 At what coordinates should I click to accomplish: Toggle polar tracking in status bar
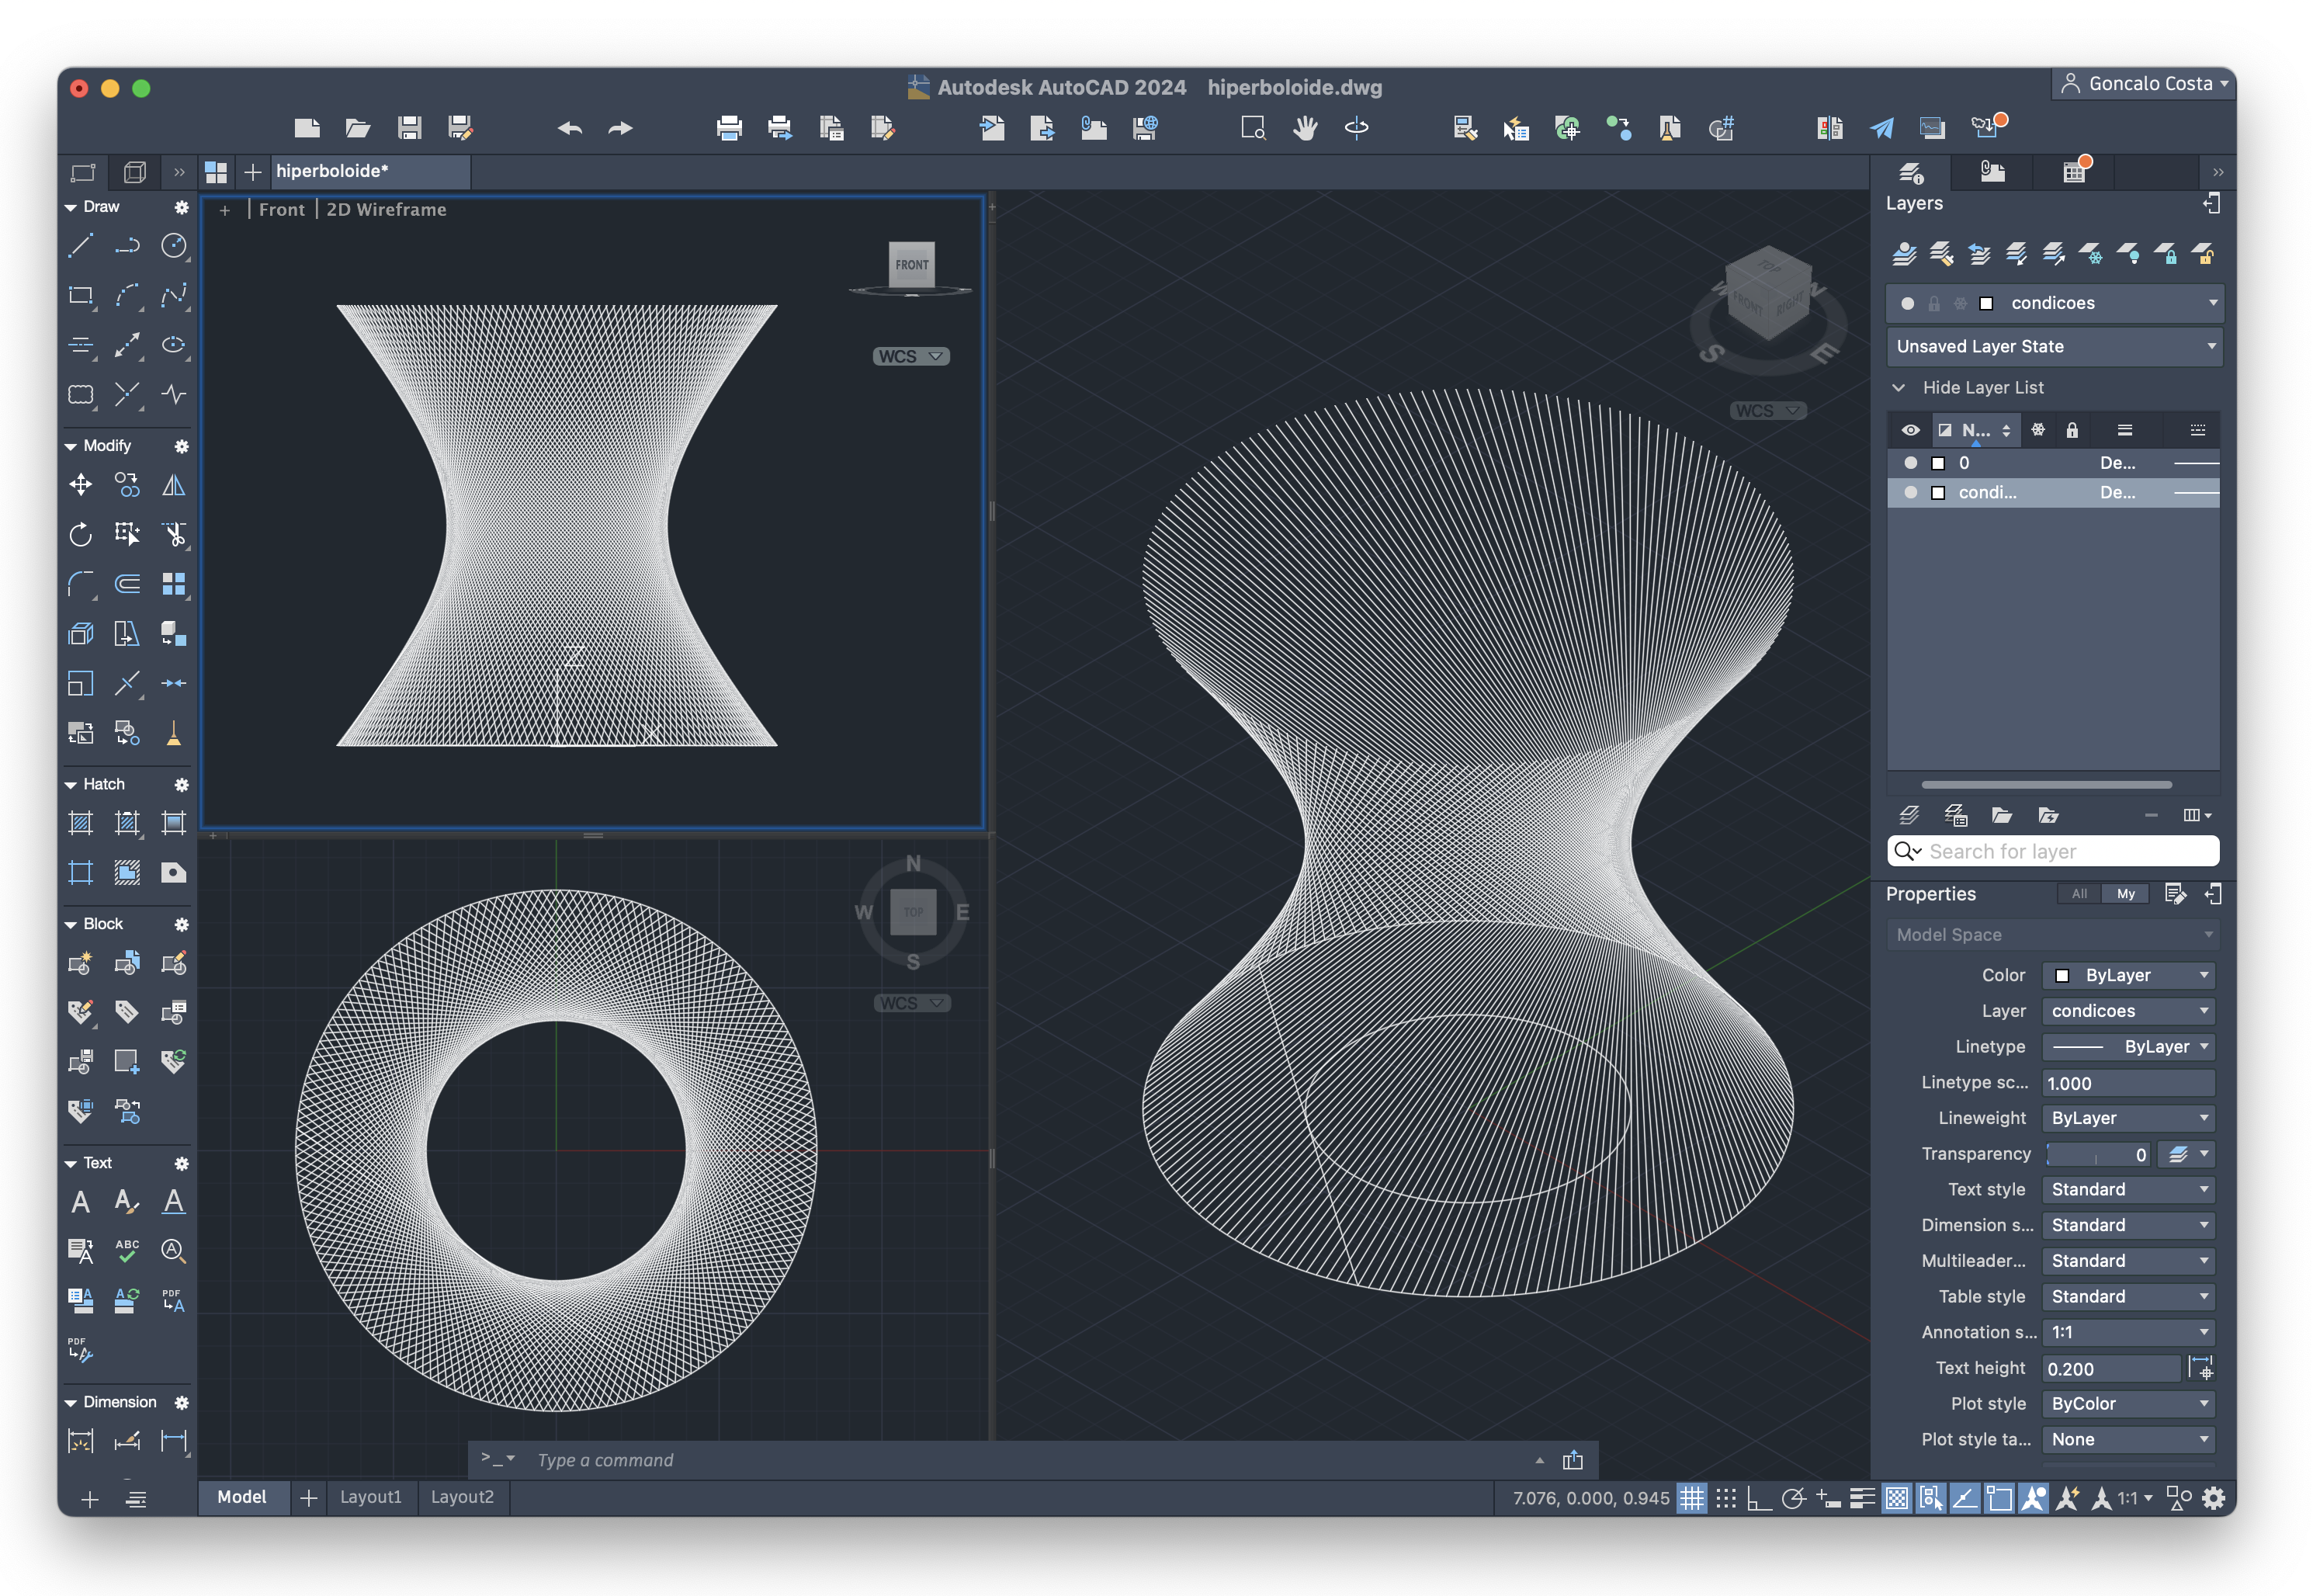click(1794, 1498)
